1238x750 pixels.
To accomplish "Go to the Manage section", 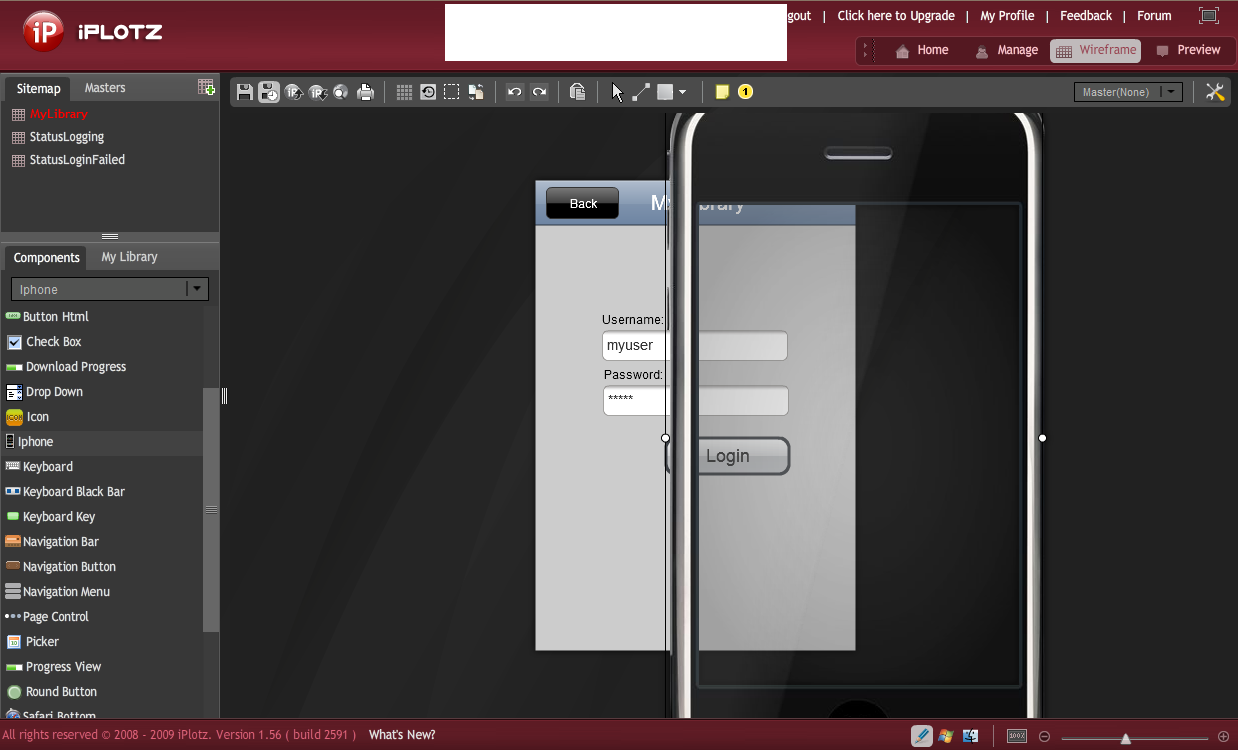I will click(1006, 50).
